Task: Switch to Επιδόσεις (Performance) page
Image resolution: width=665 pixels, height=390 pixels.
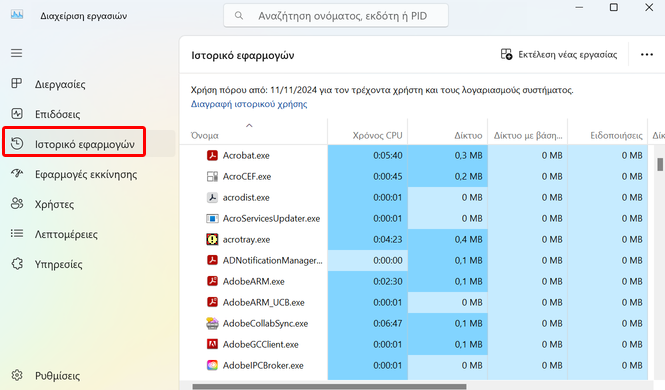Action: 57,114
